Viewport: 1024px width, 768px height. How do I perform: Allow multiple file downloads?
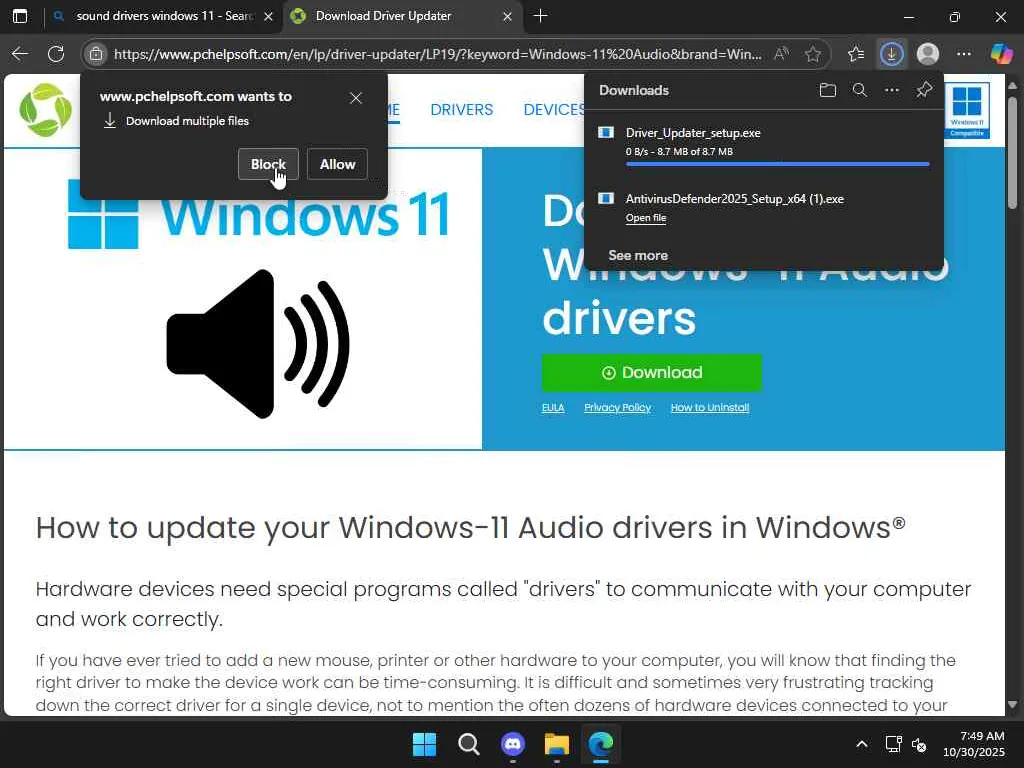click(x=337, y=164)
